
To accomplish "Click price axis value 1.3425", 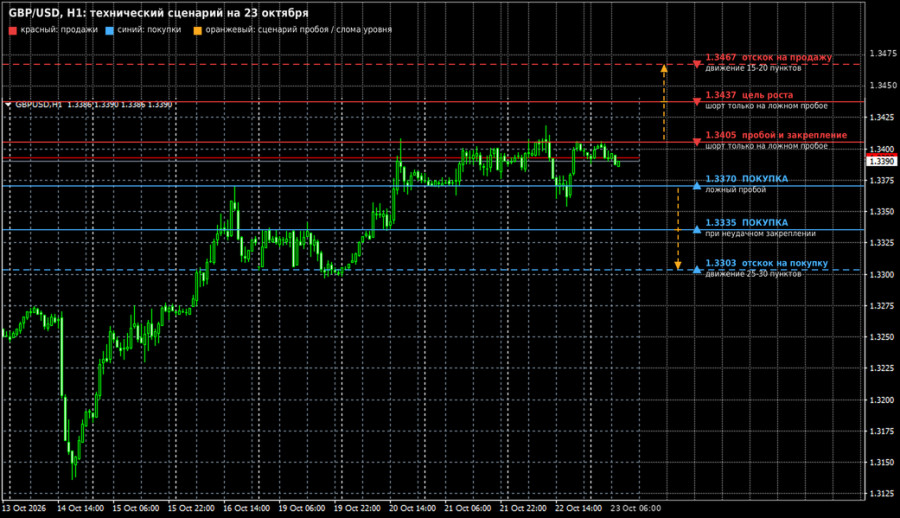I will click(x=883, y=118).
